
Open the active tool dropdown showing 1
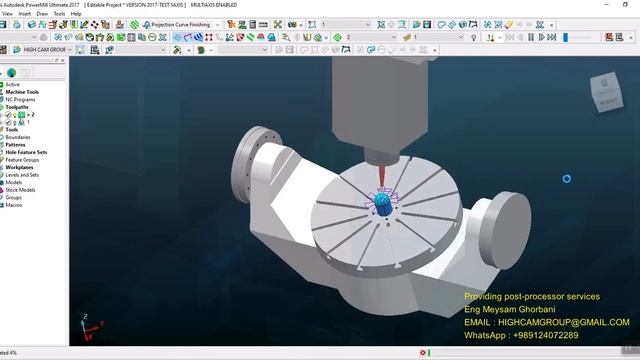tap(438, 38)
